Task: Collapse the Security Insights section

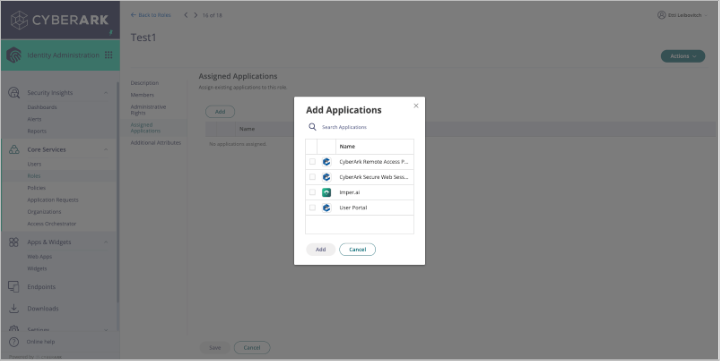Action: [106, 93]
